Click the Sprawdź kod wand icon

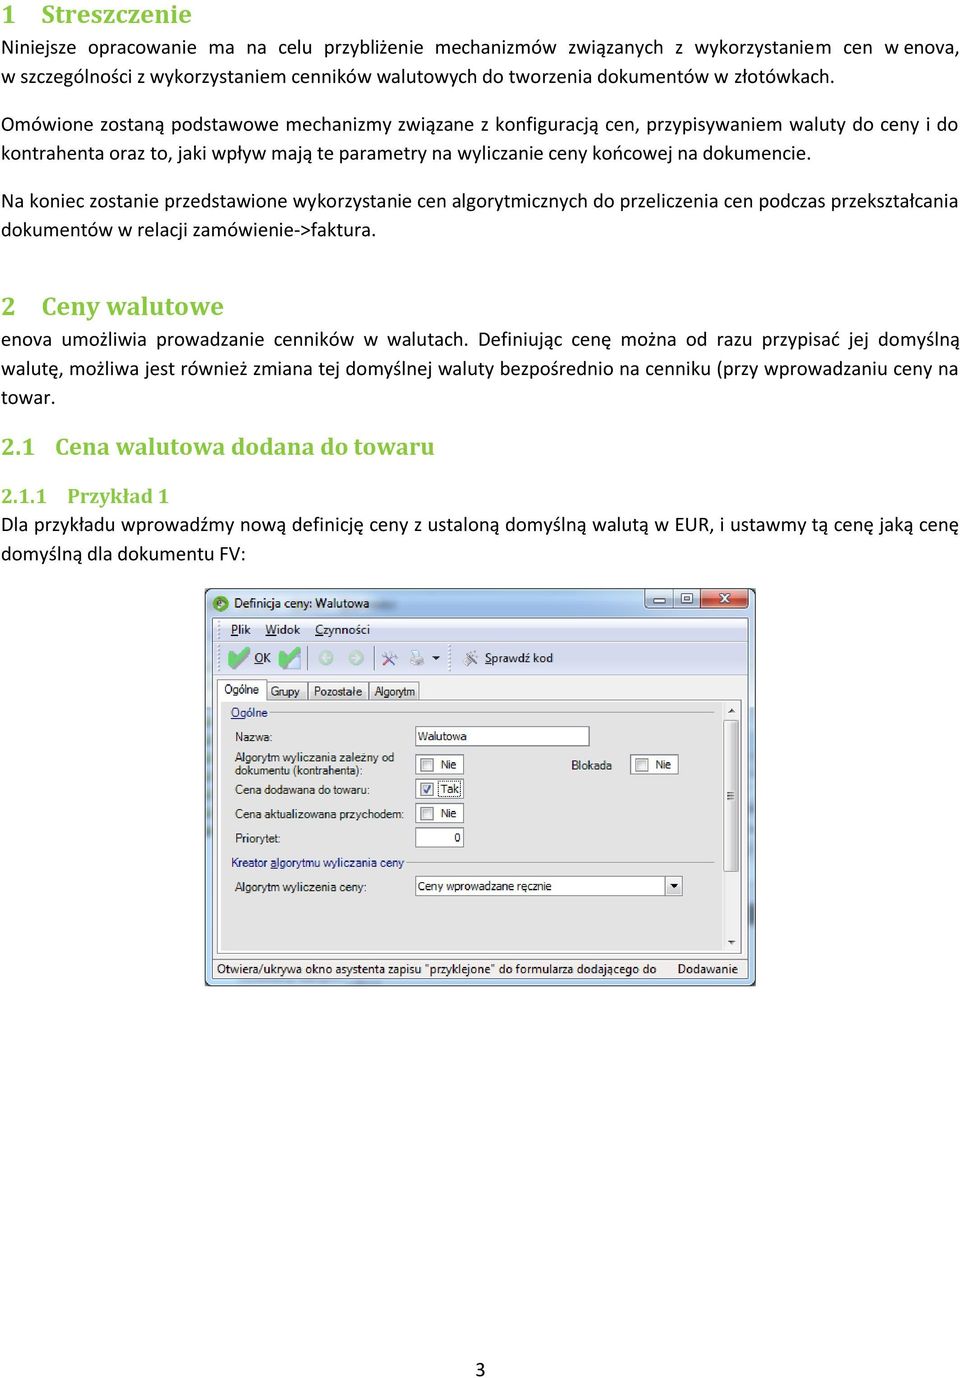point(471,658)
